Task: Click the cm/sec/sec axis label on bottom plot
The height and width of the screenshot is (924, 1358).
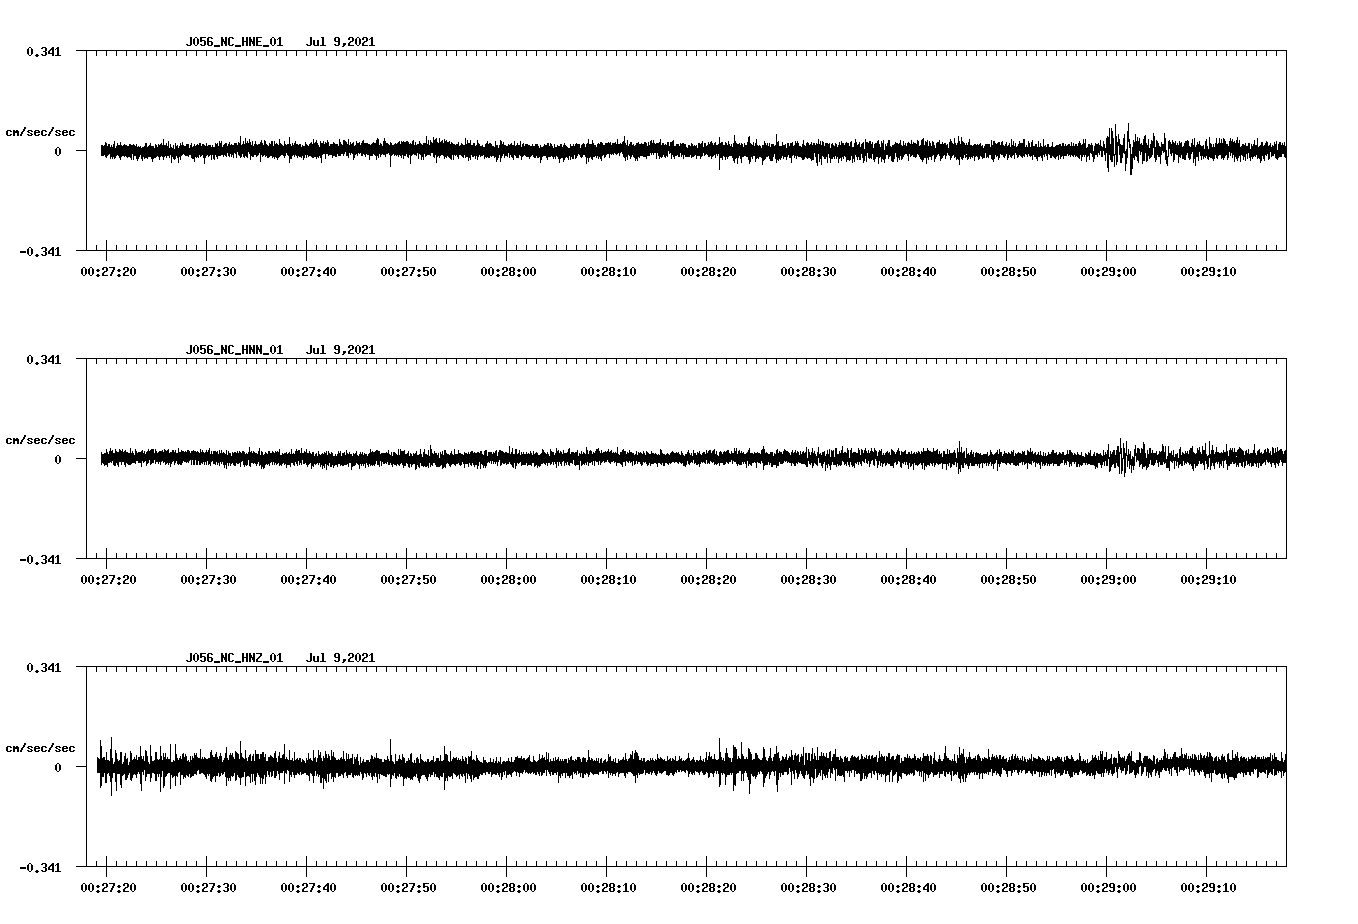Action: coord(40,746)
